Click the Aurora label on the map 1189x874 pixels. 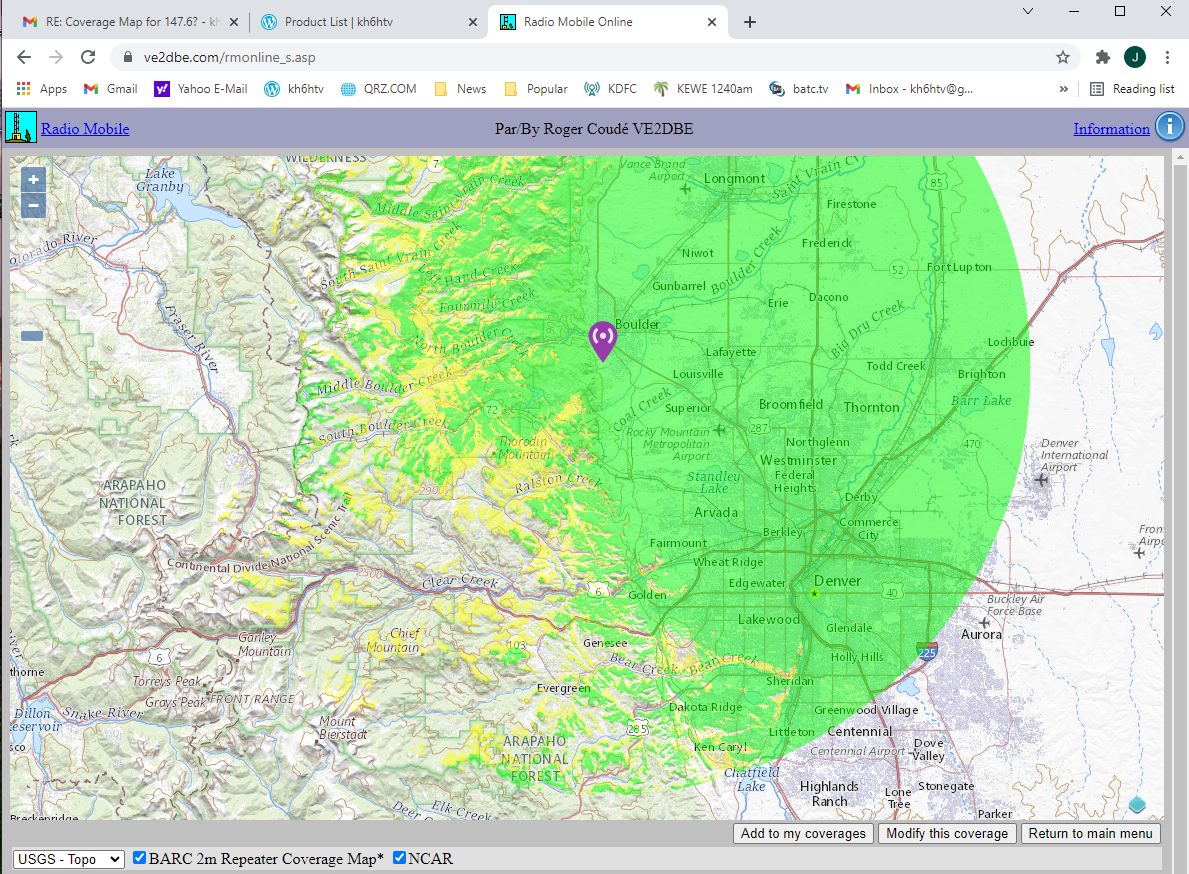click(x=981, y=634)
